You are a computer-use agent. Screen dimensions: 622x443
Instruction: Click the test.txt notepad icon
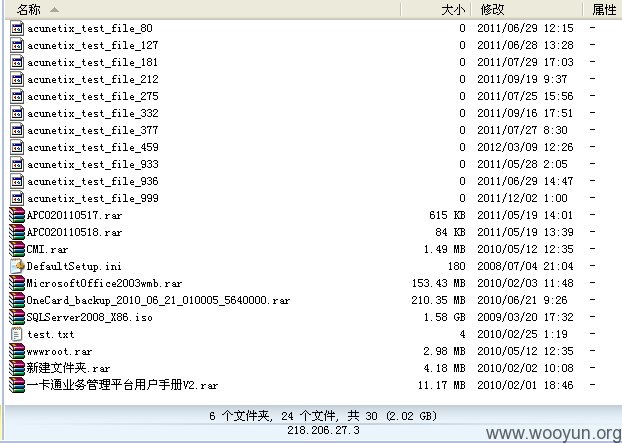[17, 334]
